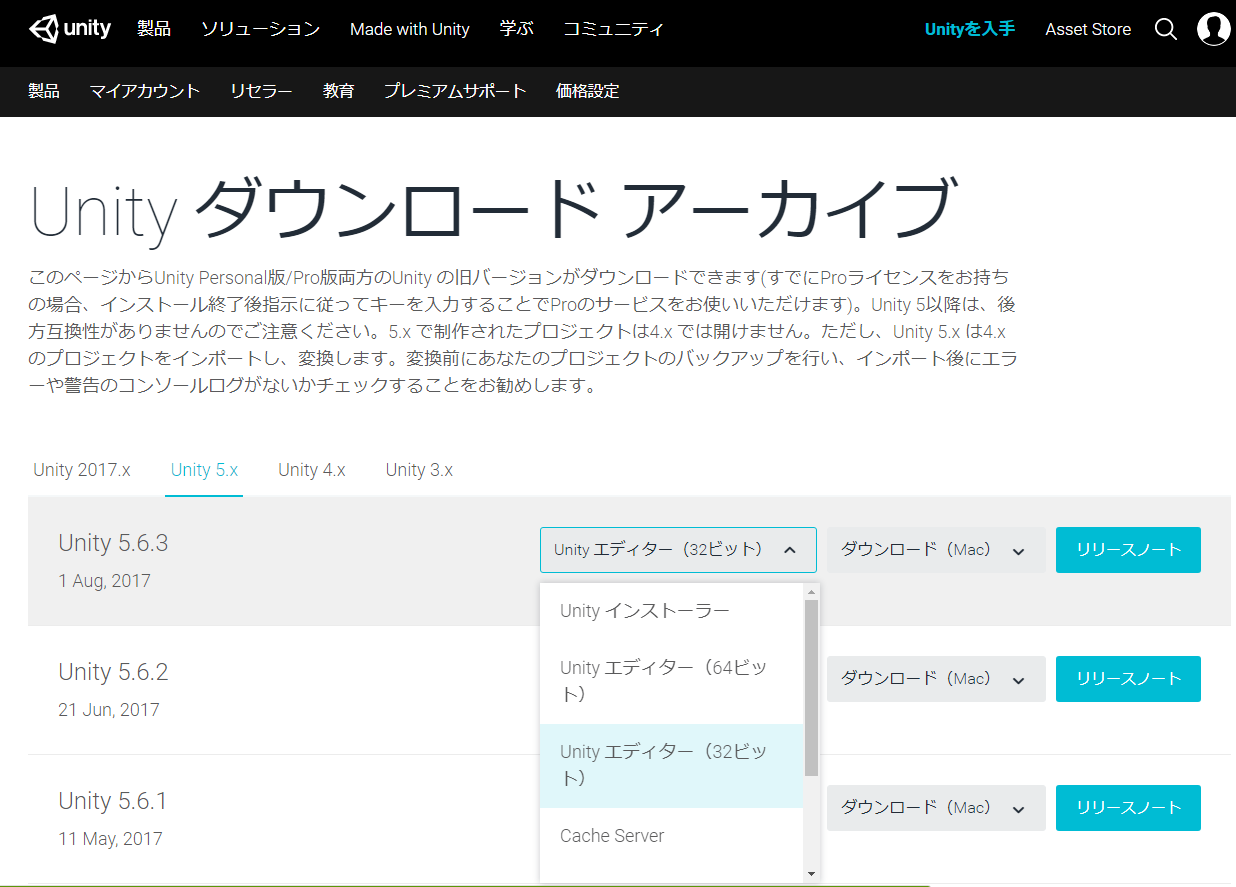This screenshot has width=1236, height=887.
Task: Click scroll-down arrow in dropdown list
Action: [x=811, y=873]
